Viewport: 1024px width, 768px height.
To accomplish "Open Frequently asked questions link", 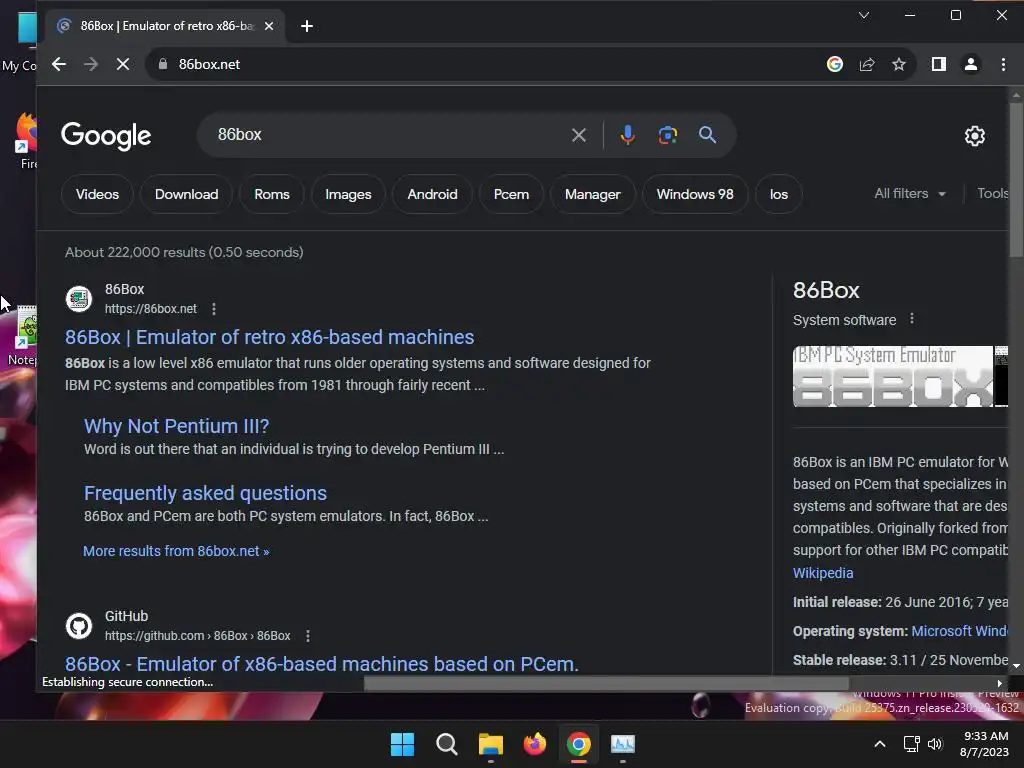I will tap(205, 493).
